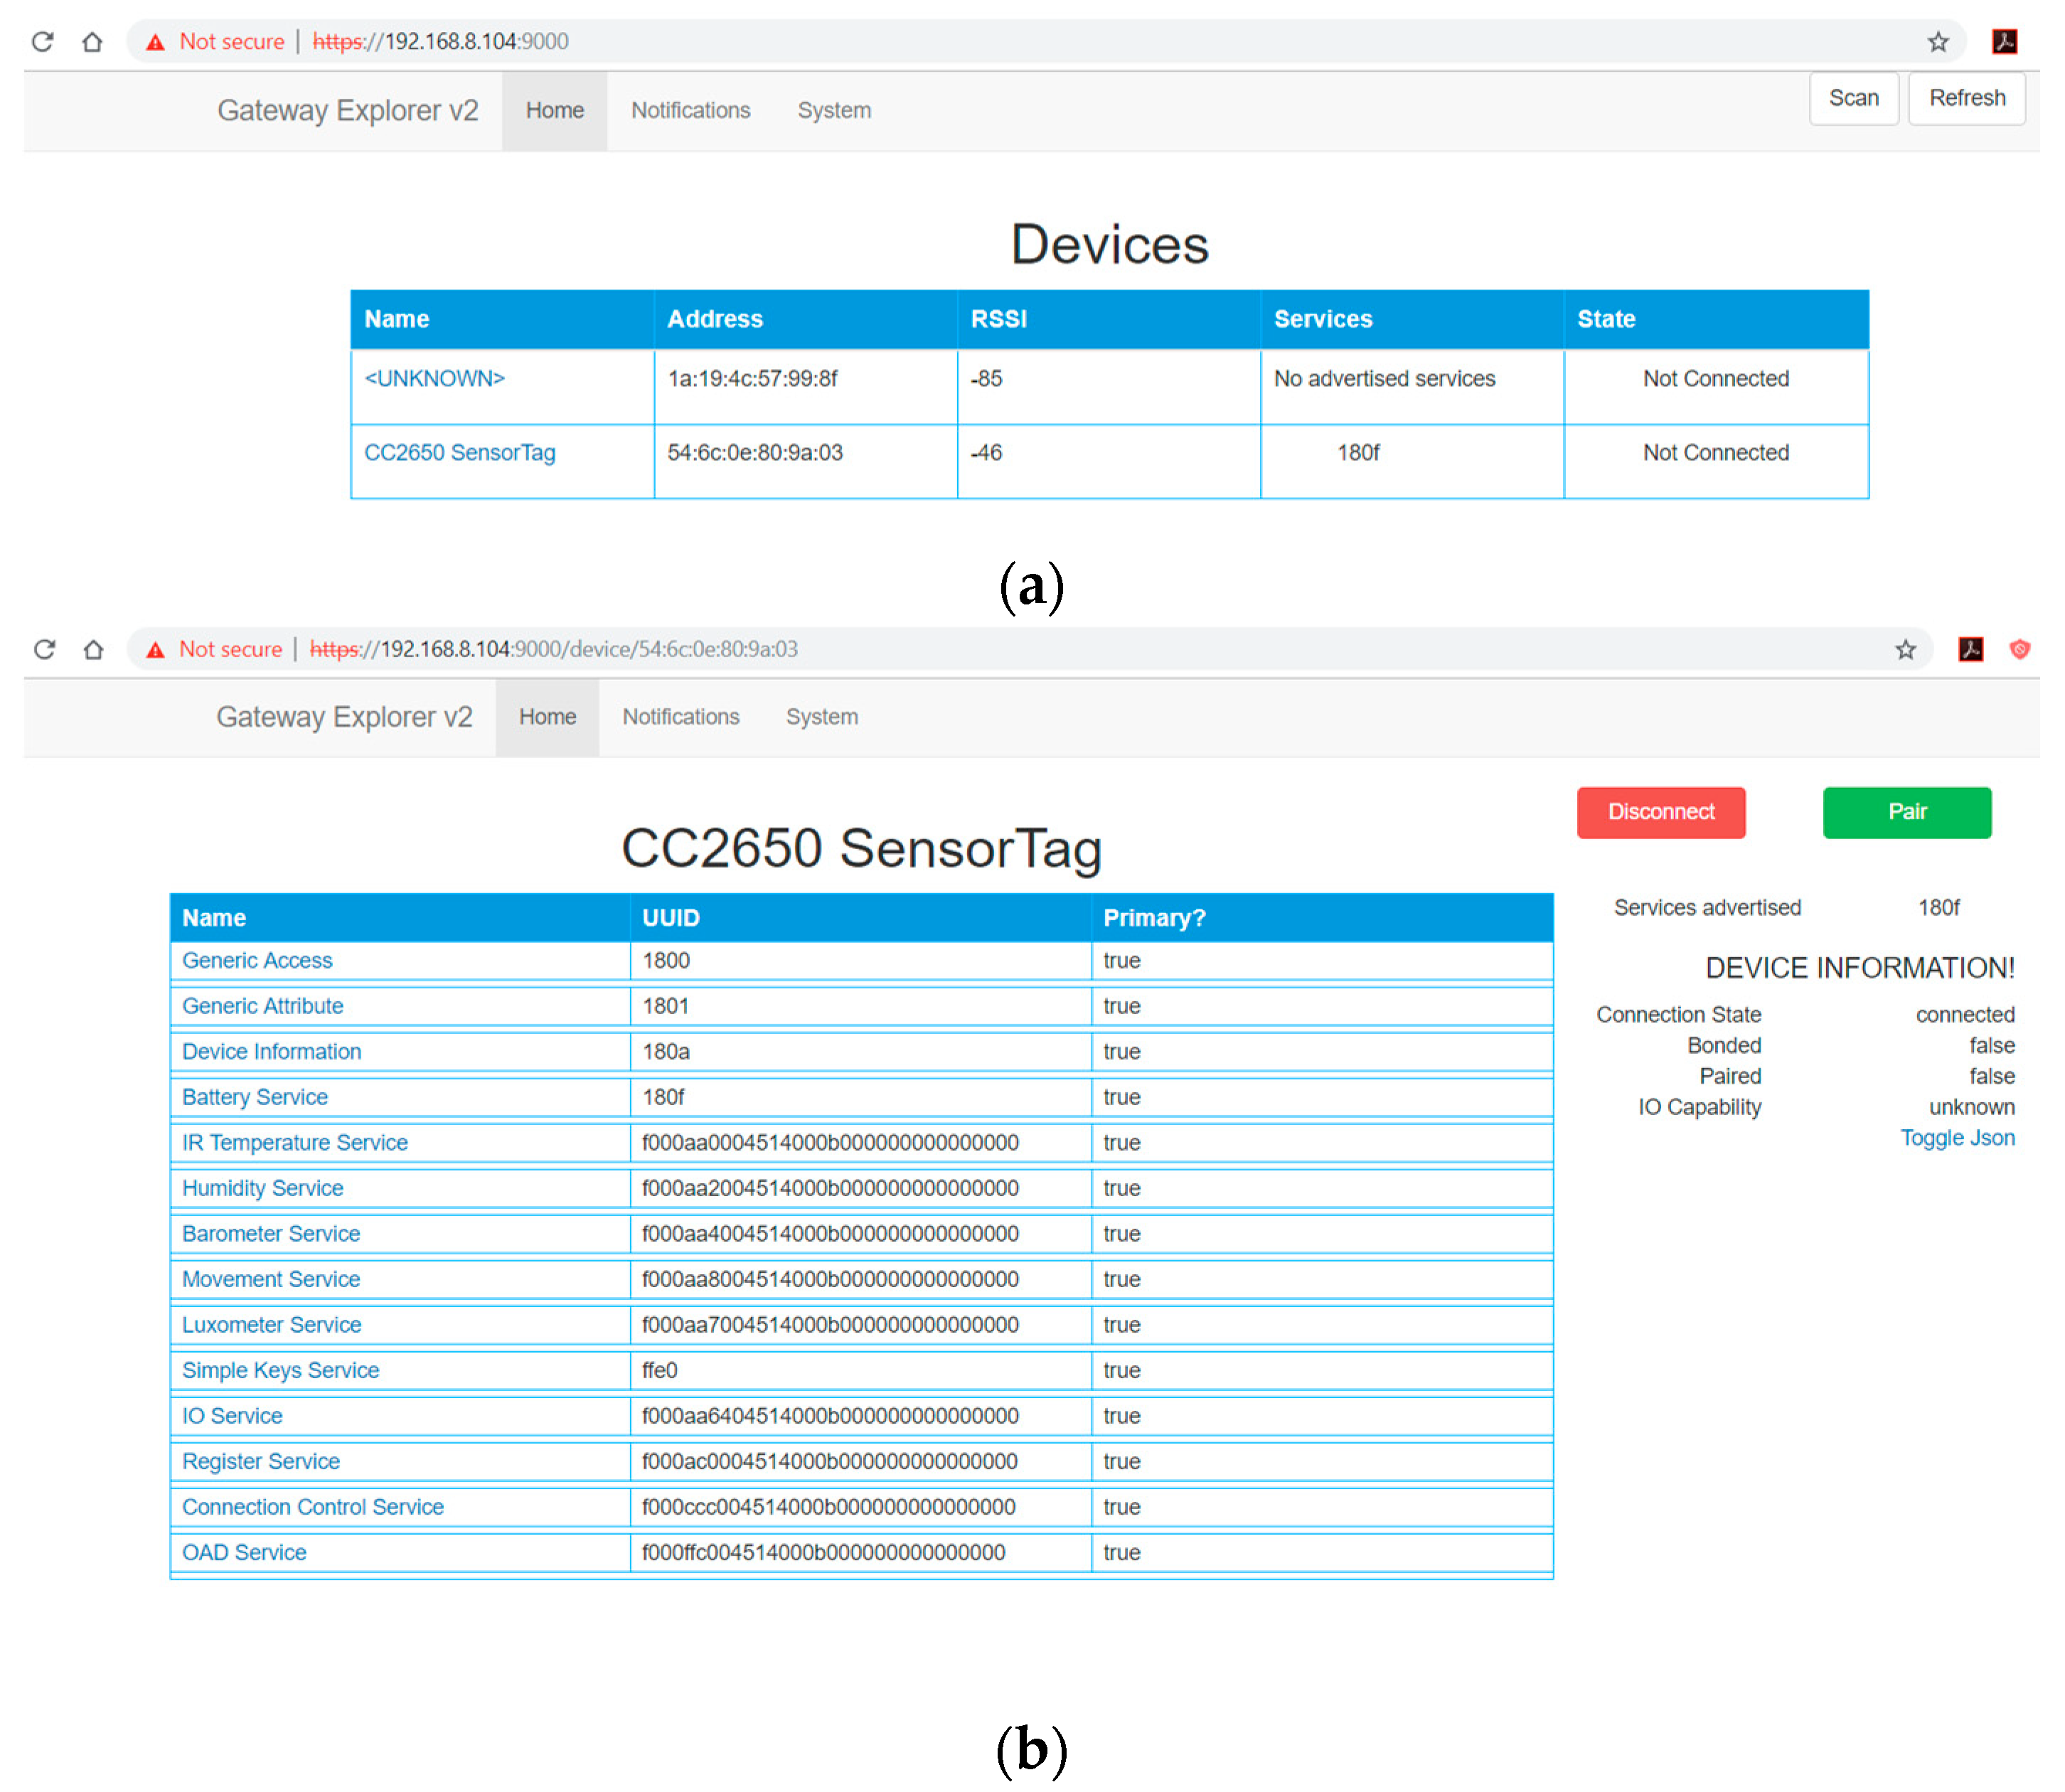Click the home icon in top browser bar
The height and width of the screenshot is (1792, 2065).
pos(92,41)
